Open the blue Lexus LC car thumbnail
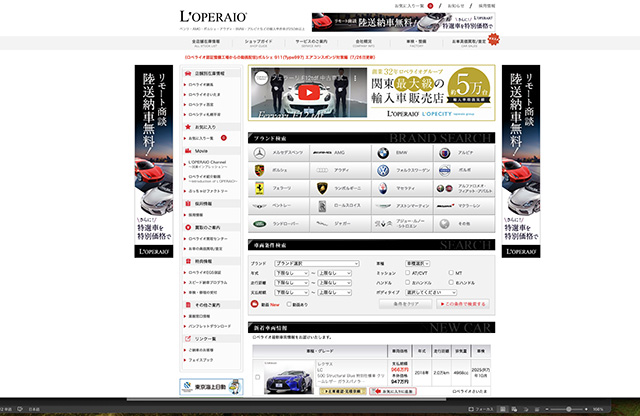This screenshot has height=416, width=640. click(x=289, y=378)
